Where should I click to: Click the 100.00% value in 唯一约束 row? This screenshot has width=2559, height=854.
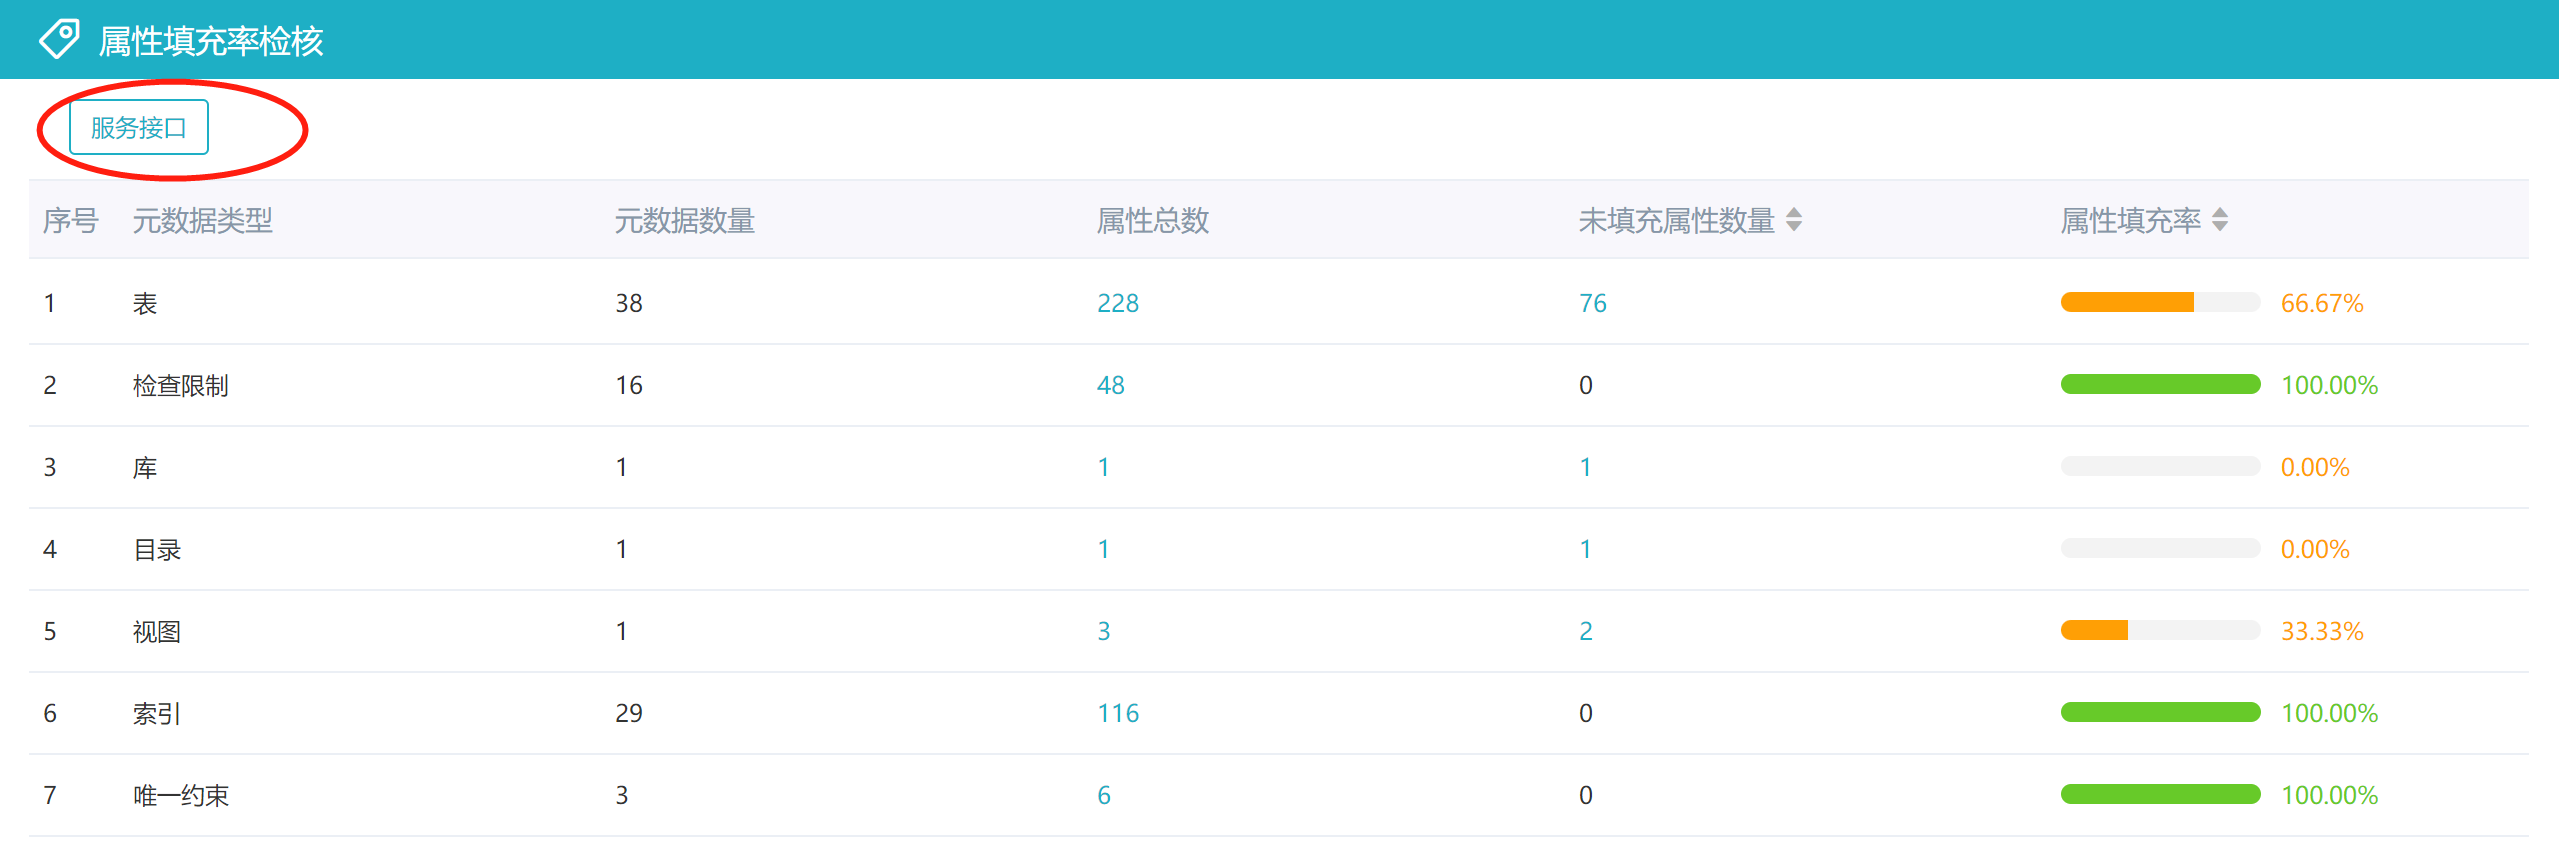[x=2329, y=795]
